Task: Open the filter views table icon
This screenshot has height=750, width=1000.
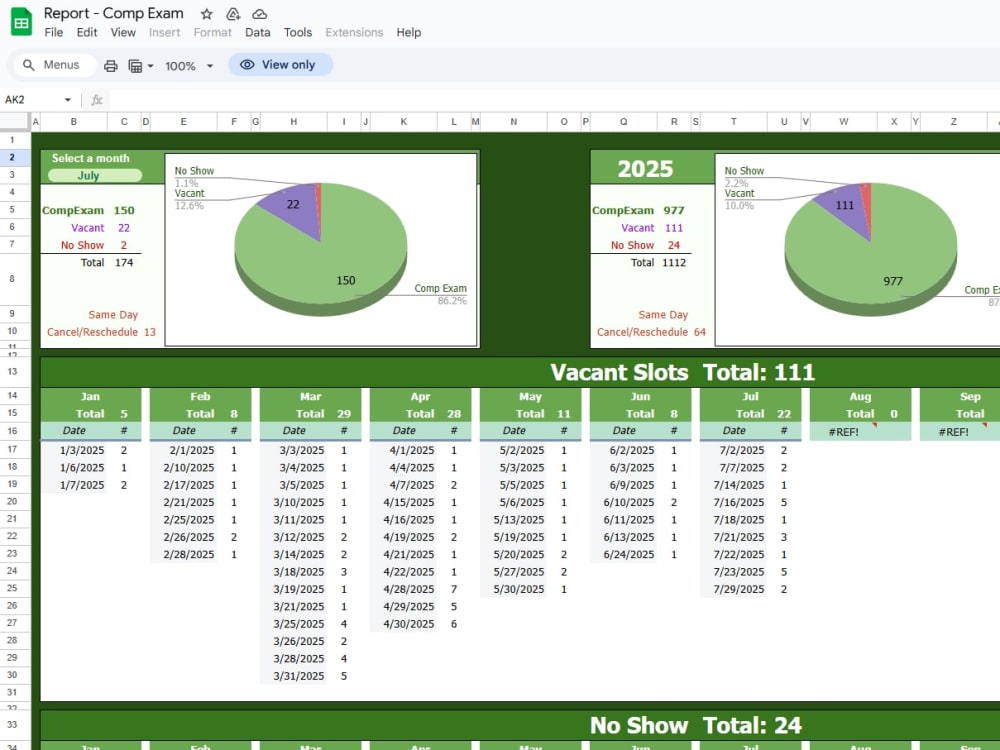Action: coord(135,66)
